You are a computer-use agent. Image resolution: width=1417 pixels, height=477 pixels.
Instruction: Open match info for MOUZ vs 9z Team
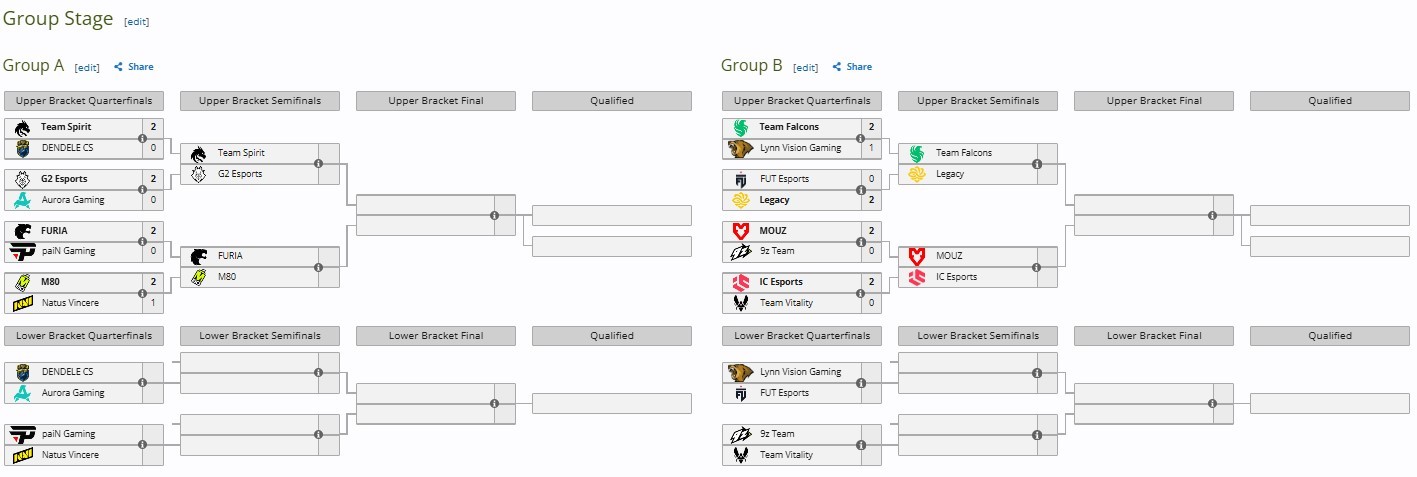[x=860, y=241]
